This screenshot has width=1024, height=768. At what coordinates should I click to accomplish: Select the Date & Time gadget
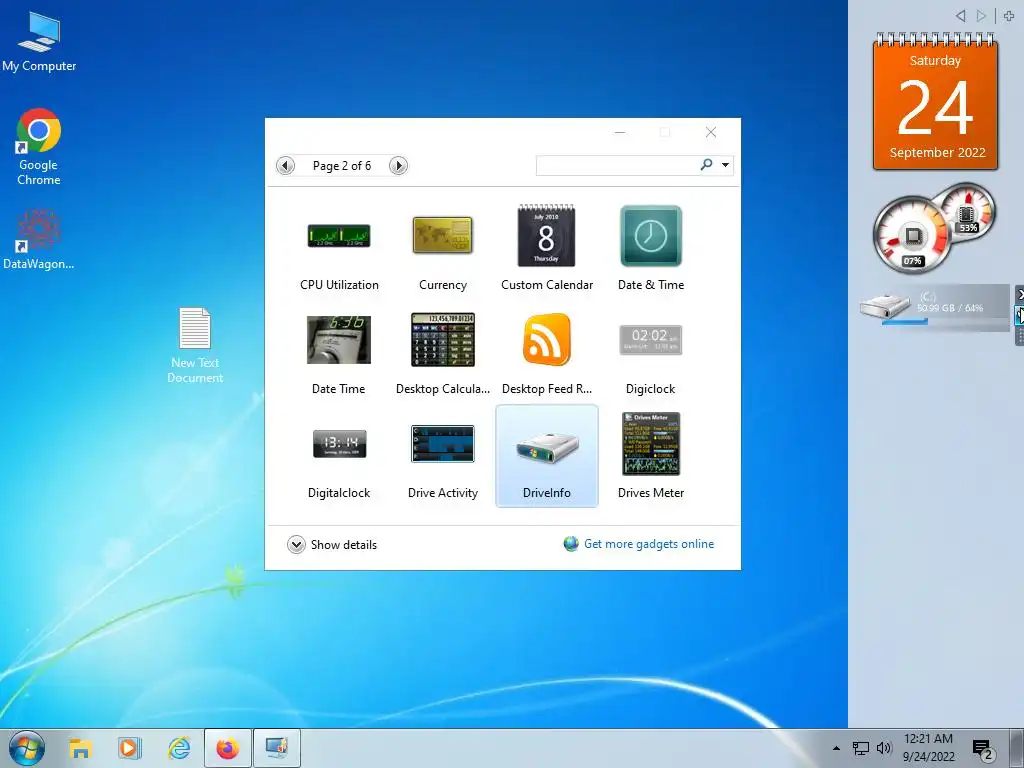click(650, 248)
